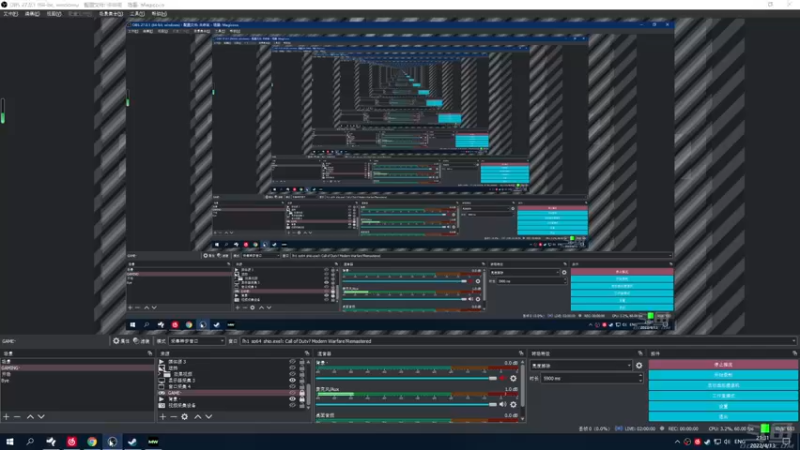Mute the Mic/Aux channel speaker icon

(503, 405)
